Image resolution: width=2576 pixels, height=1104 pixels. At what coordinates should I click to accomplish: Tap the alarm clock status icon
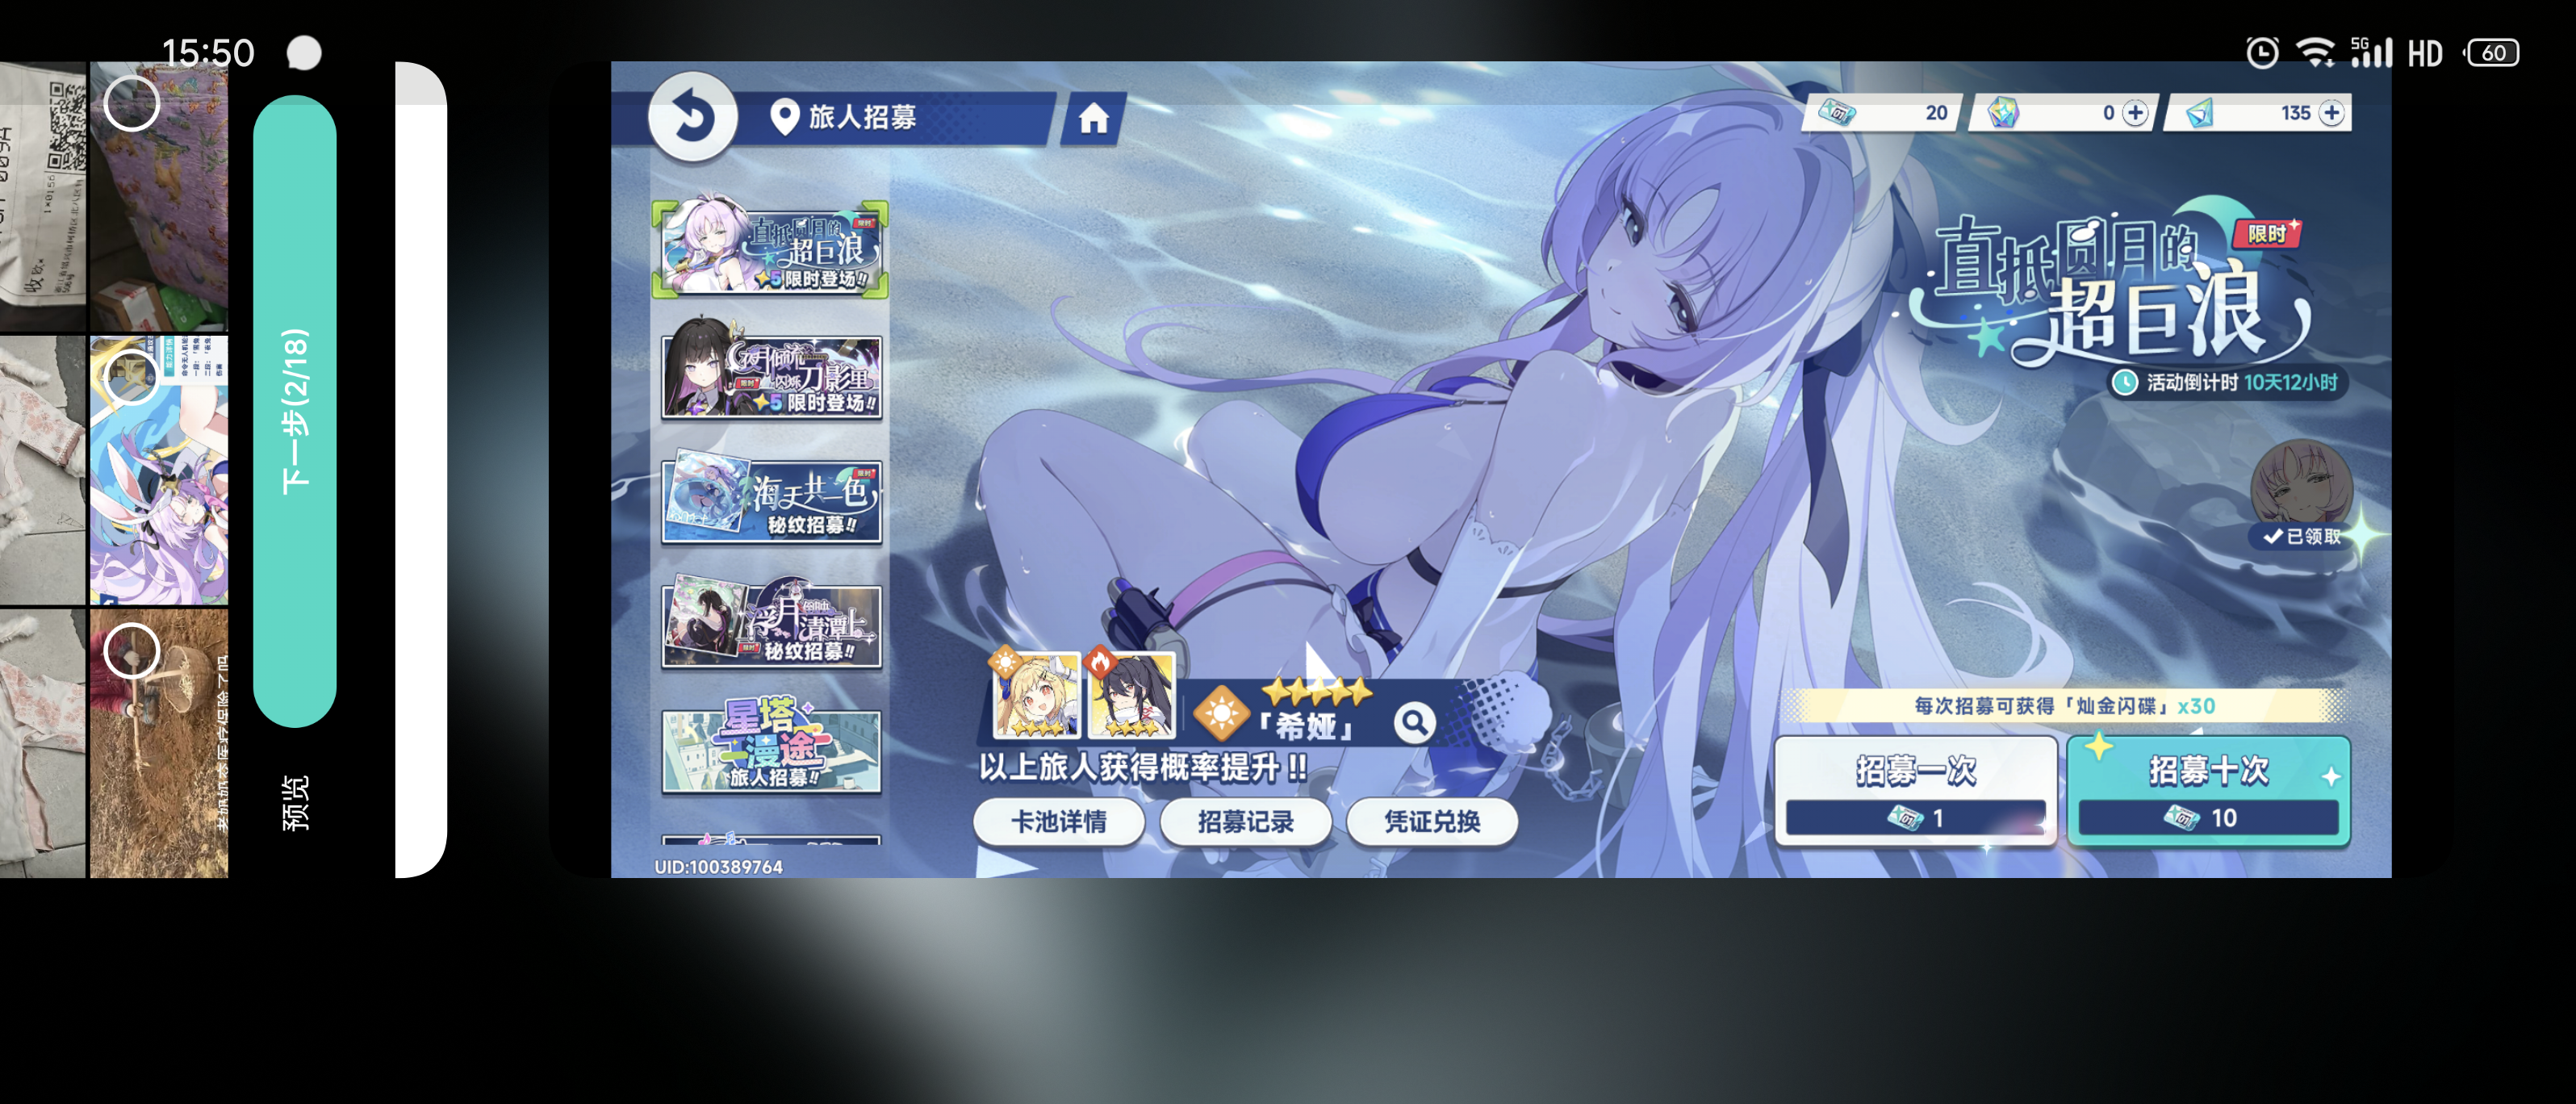(2262, 52)
